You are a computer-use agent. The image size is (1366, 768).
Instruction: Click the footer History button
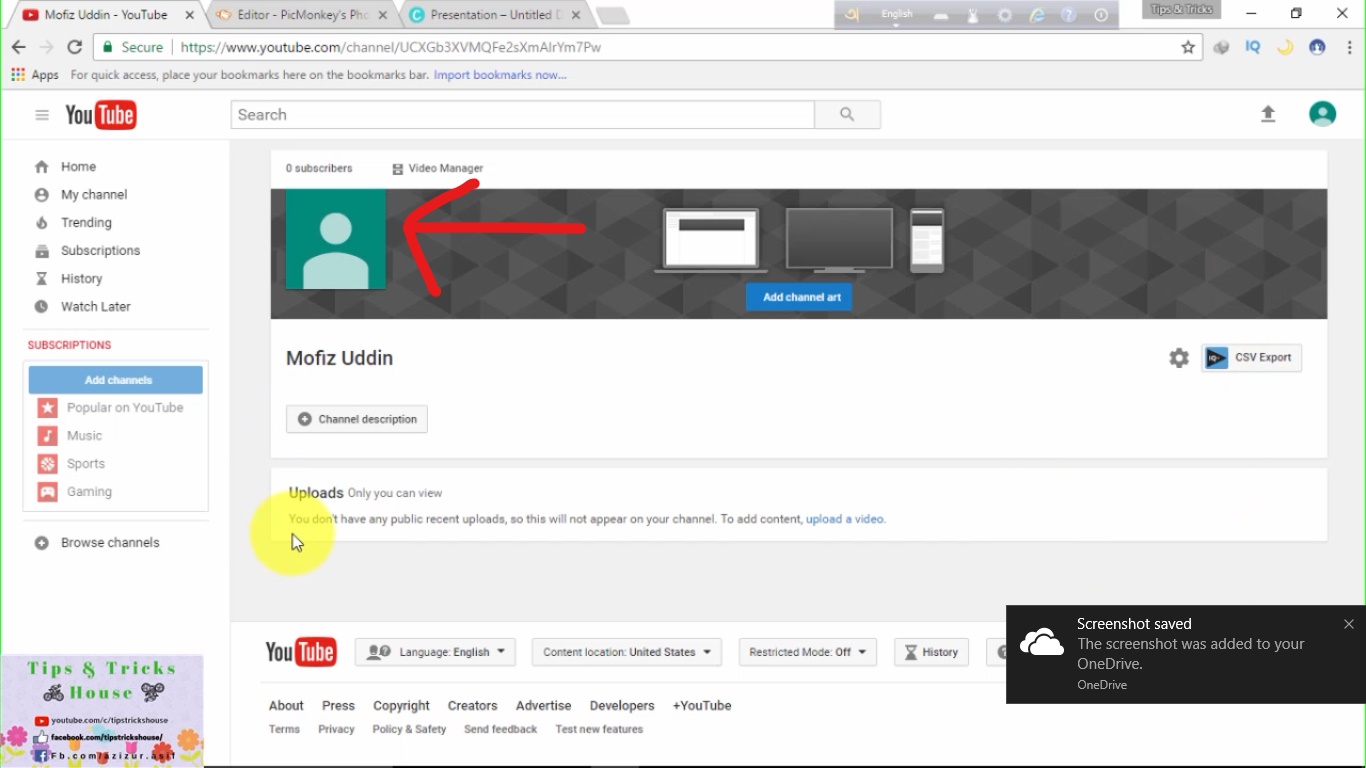click(x=931, y=652)
